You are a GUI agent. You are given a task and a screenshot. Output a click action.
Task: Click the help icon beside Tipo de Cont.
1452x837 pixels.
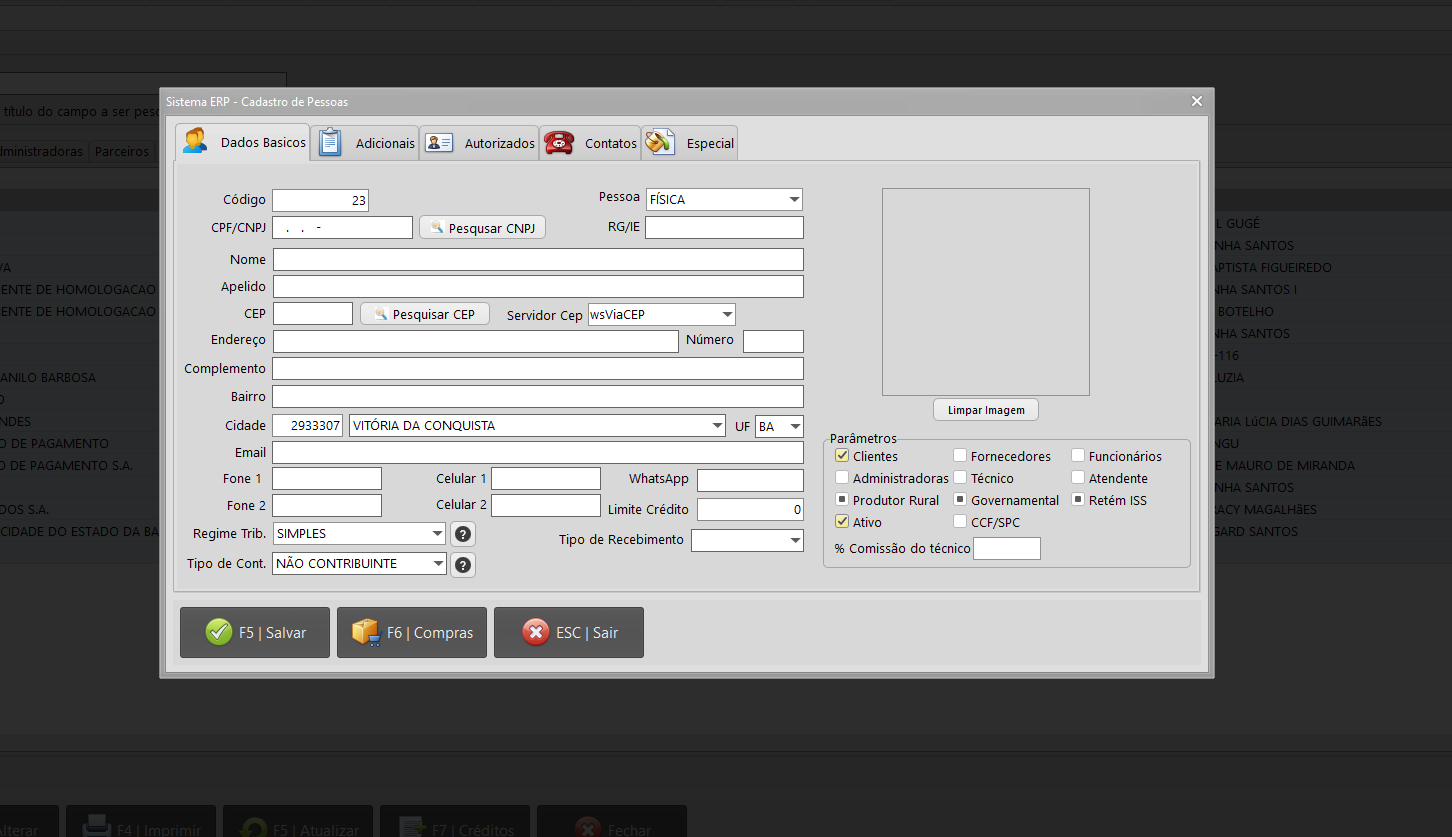pyautogui.click(x=462, y=565)
